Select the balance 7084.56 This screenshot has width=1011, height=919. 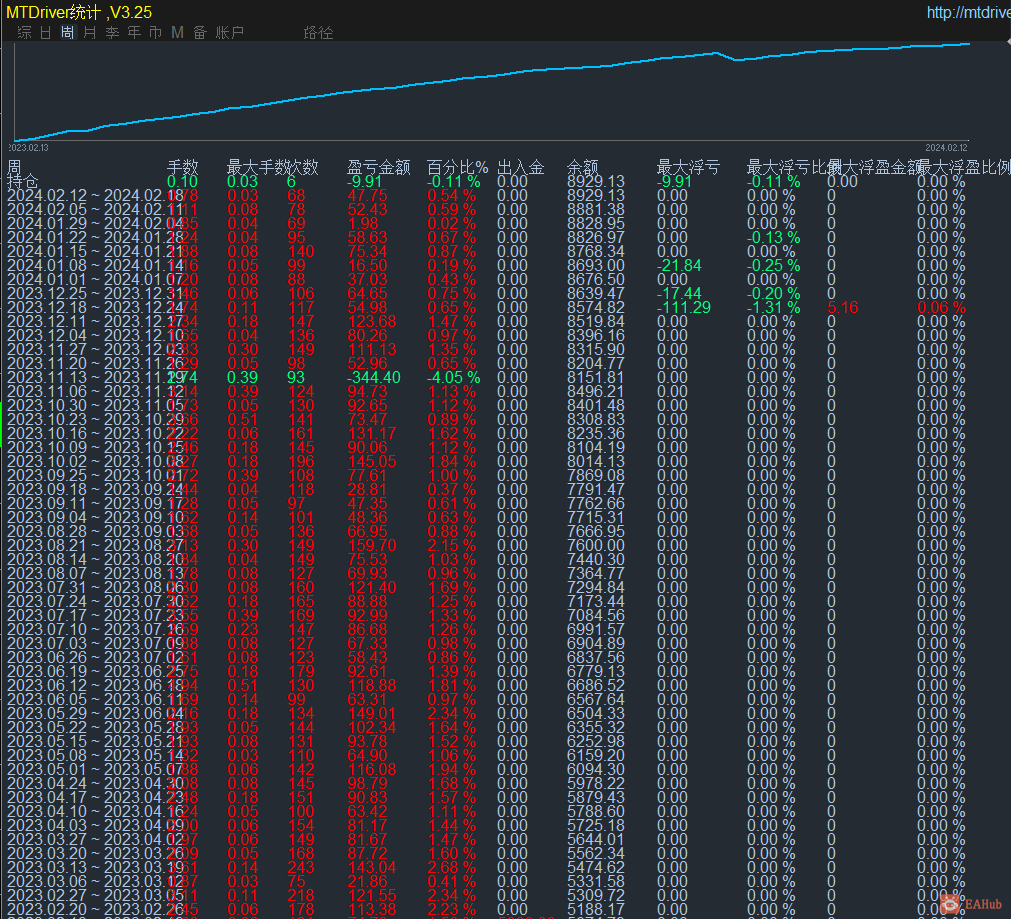(x=596, y=616)
